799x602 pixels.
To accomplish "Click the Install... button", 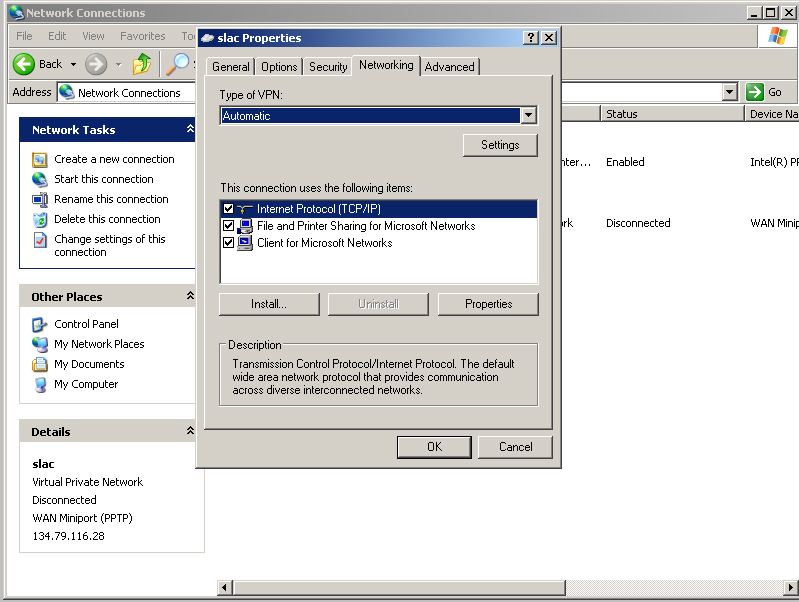I will [x=269, y=304].
